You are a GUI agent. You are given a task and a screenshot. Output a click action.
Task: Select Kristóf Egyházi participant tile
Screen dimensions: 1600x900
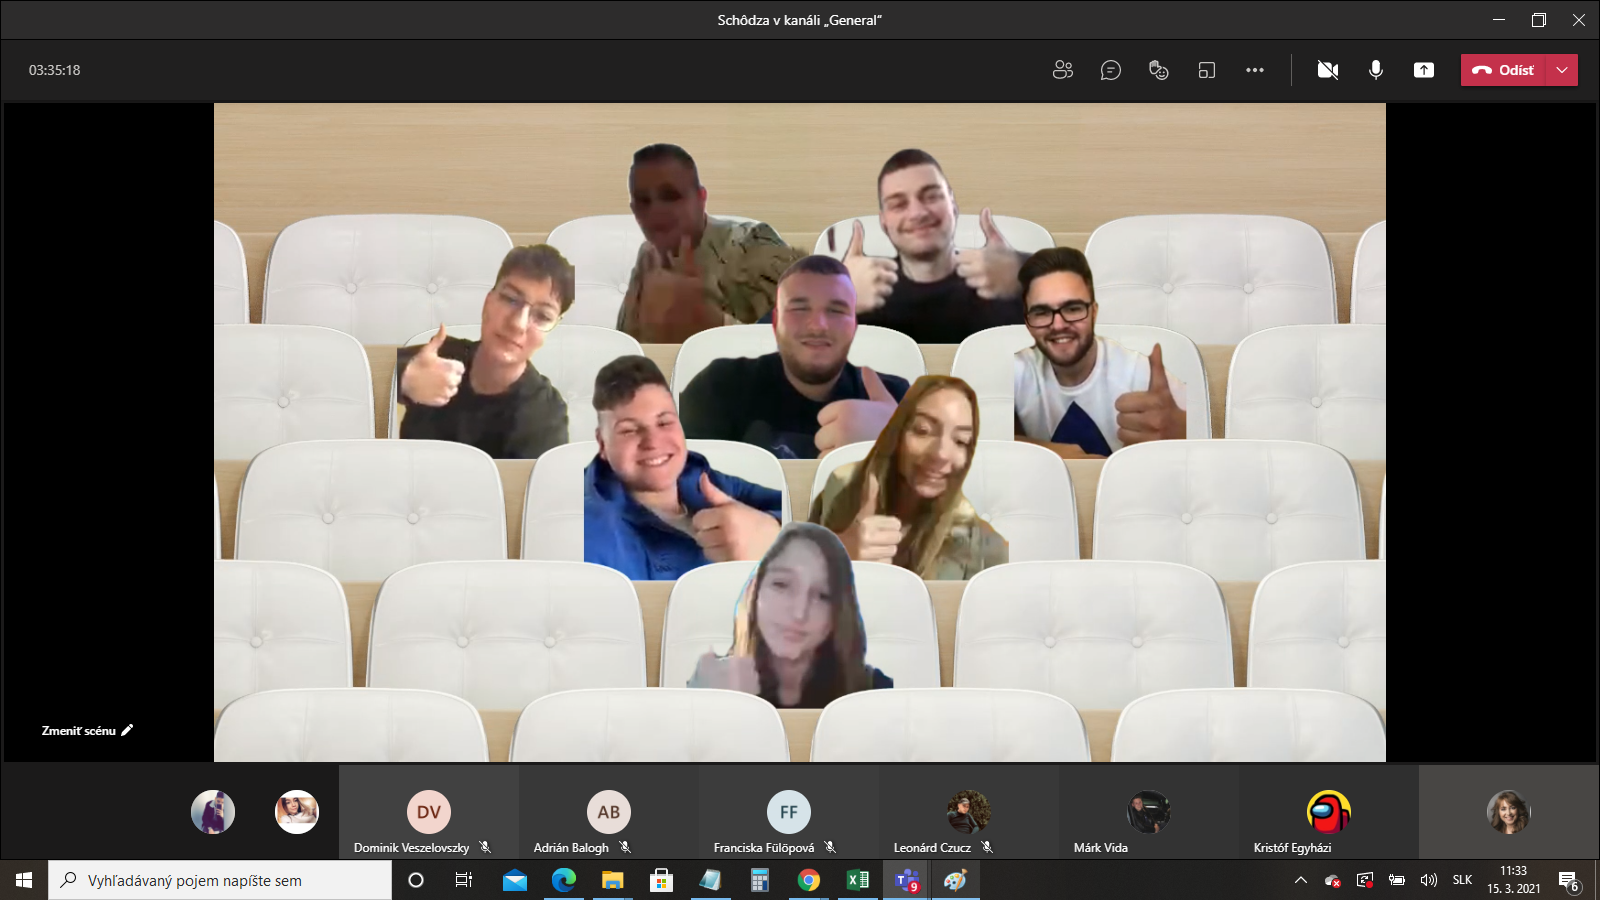coord(1328,813)
